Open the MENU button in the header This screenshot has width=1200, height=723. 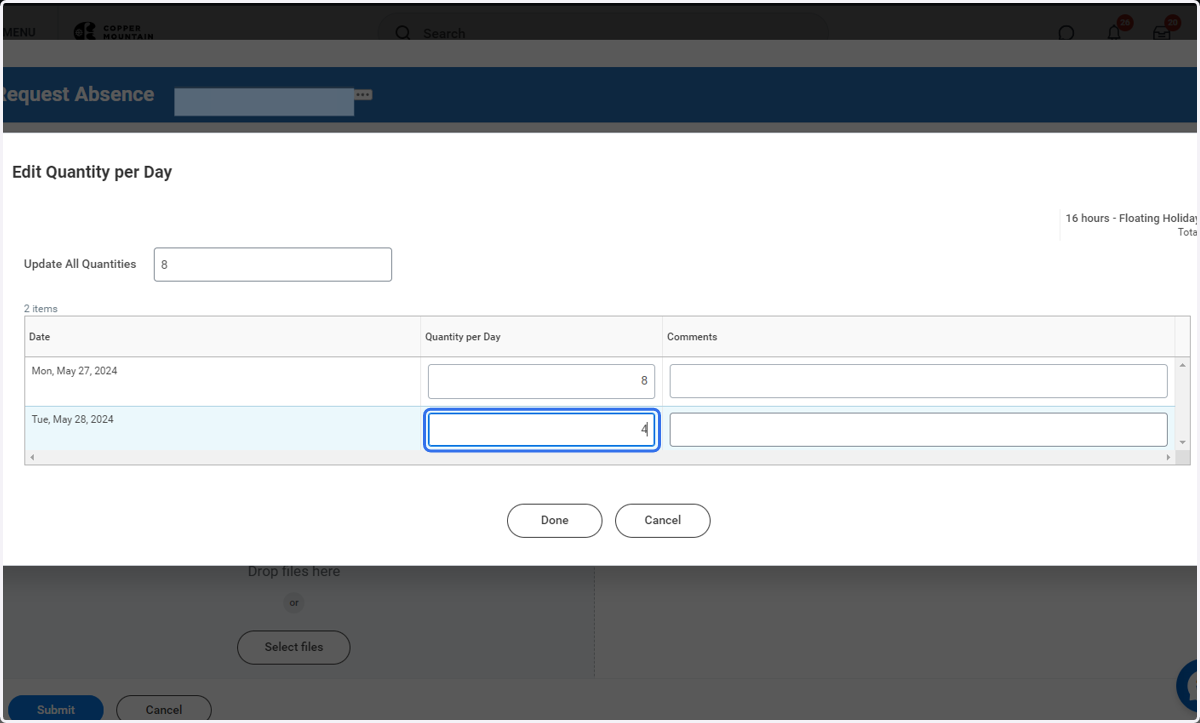coord(19,32)
